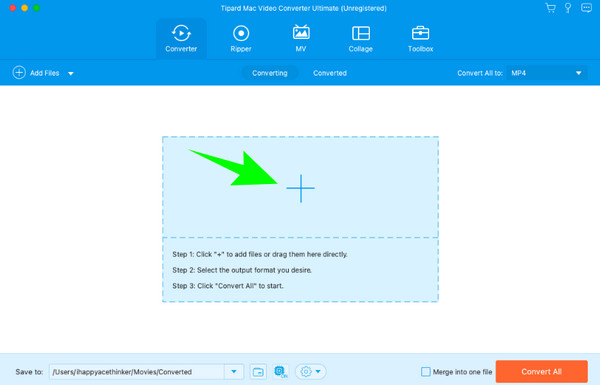Open the Ripper module
The height and width of the screenshot is (385, 600).
[241, 39]
